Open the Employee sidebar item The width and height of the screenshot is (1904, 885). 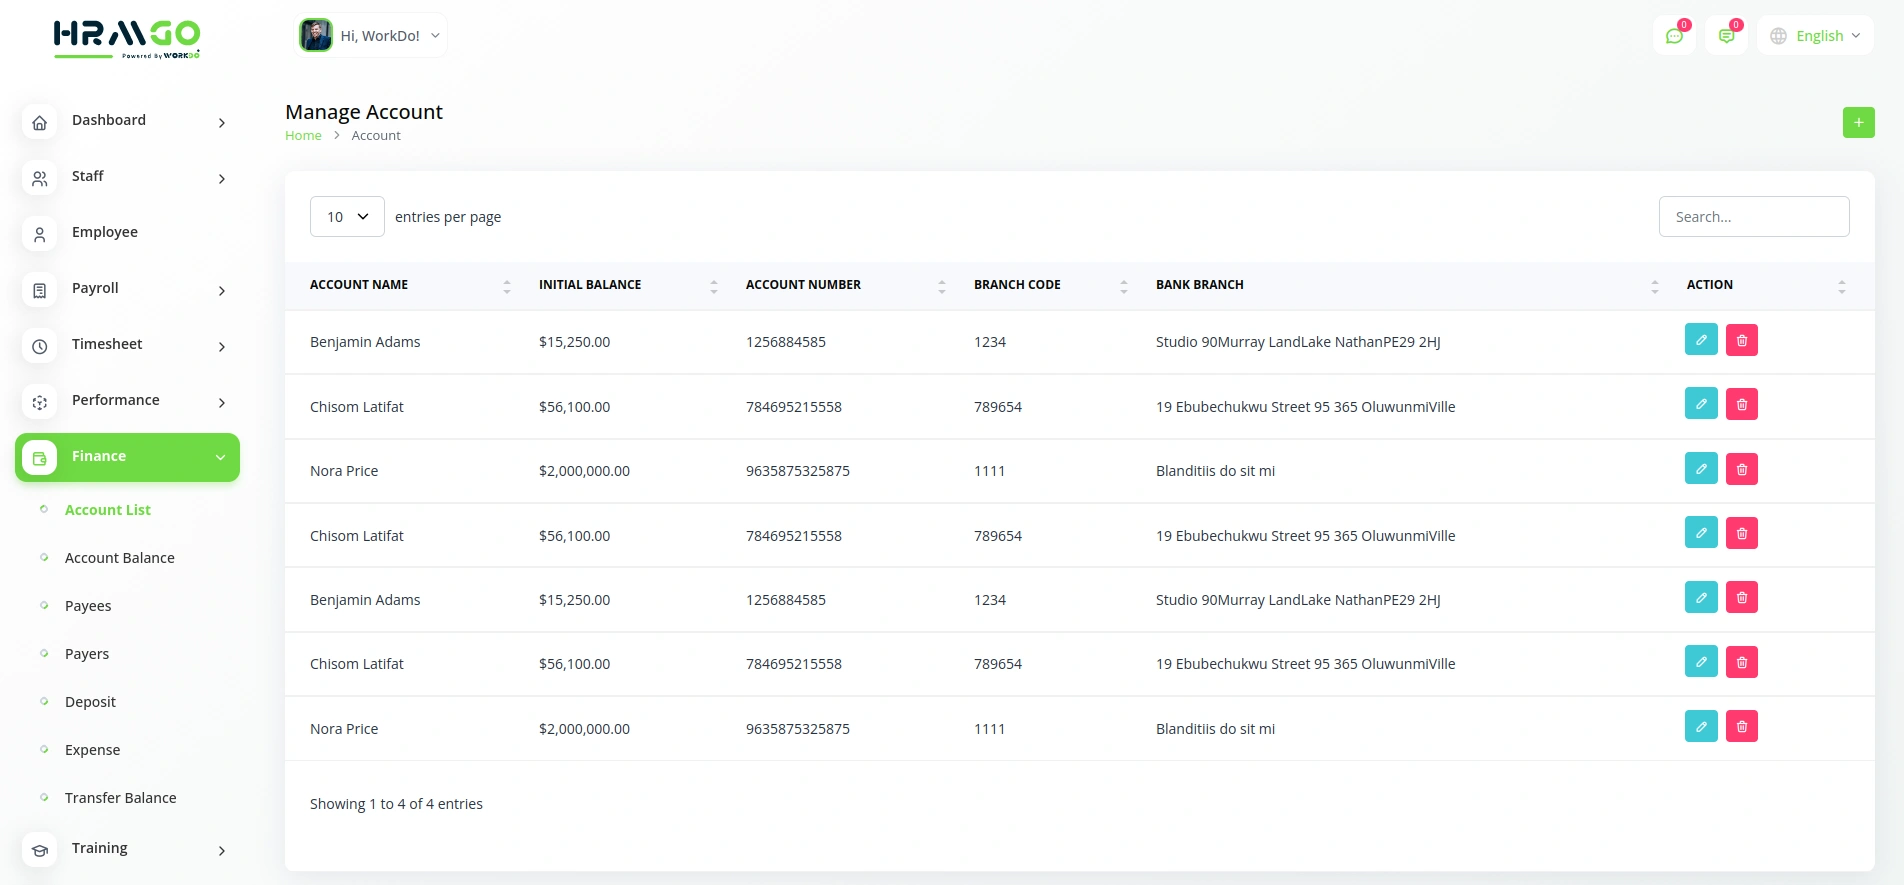pos(105,232)
